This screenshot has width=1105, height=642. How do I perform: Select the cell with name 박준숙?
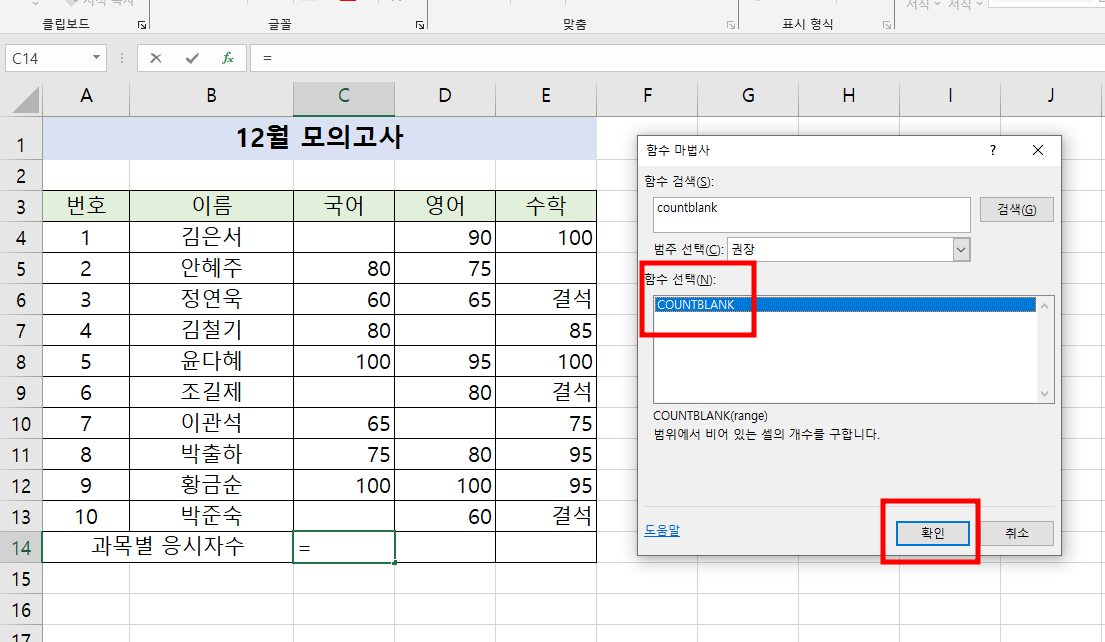[211, 517]
